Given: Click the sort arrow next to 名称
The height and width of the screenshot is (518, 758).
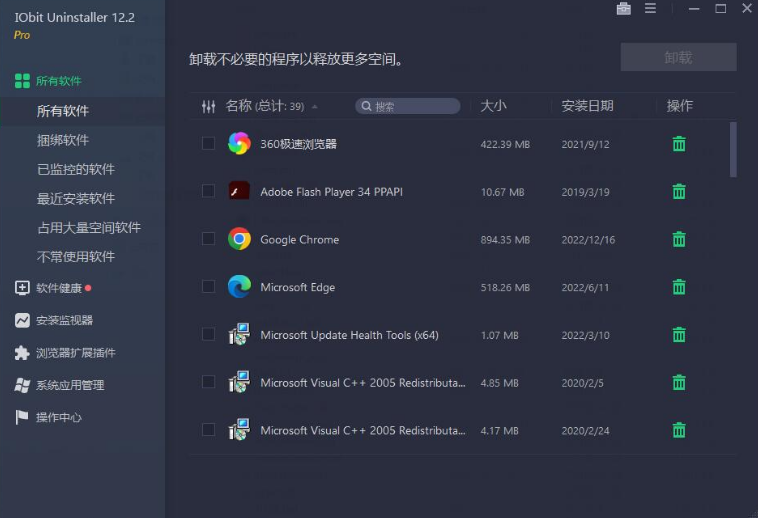Looking at the screenshot, I should [315, 107].
